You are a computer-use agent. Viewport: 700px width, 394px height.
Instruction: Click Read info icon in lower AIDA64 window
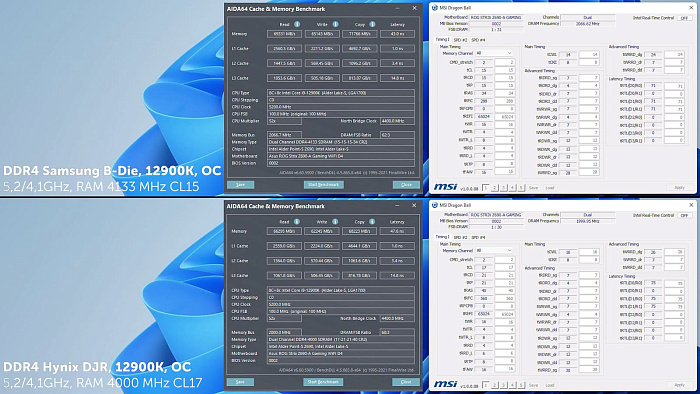click(x=297, y=221)
